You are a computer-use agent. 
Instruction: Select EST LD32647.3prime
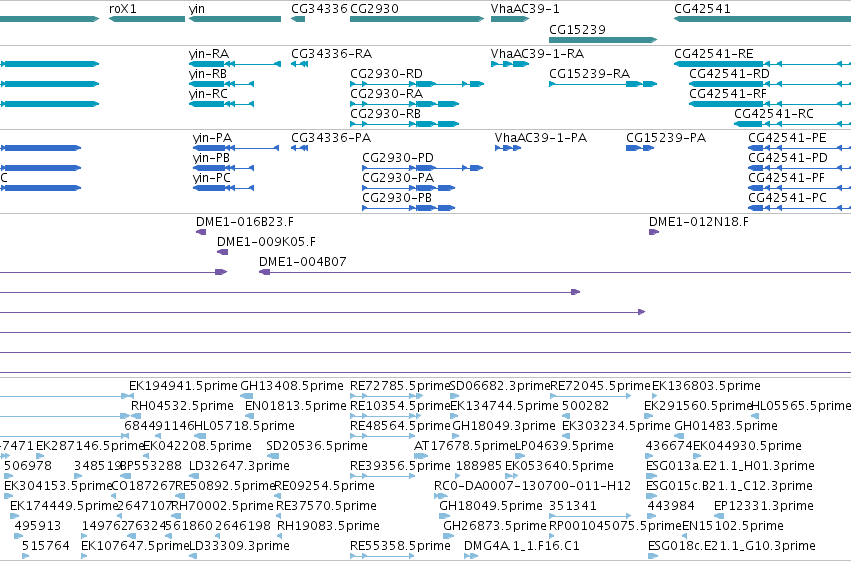pos(239,466)
